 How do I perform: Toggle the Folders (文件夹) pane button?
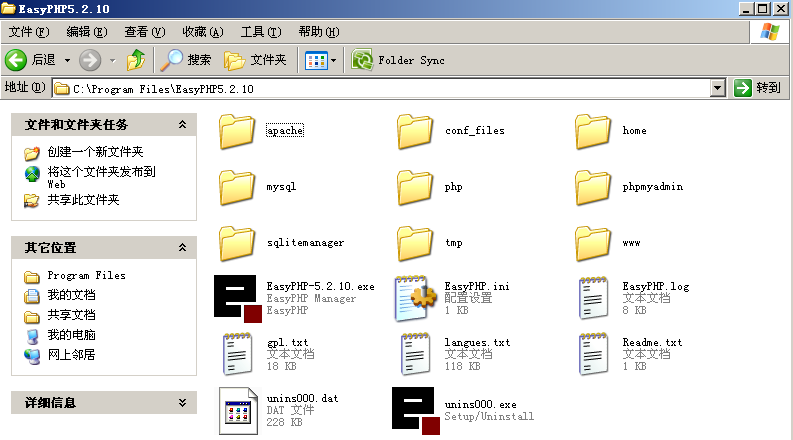(255, 60)
